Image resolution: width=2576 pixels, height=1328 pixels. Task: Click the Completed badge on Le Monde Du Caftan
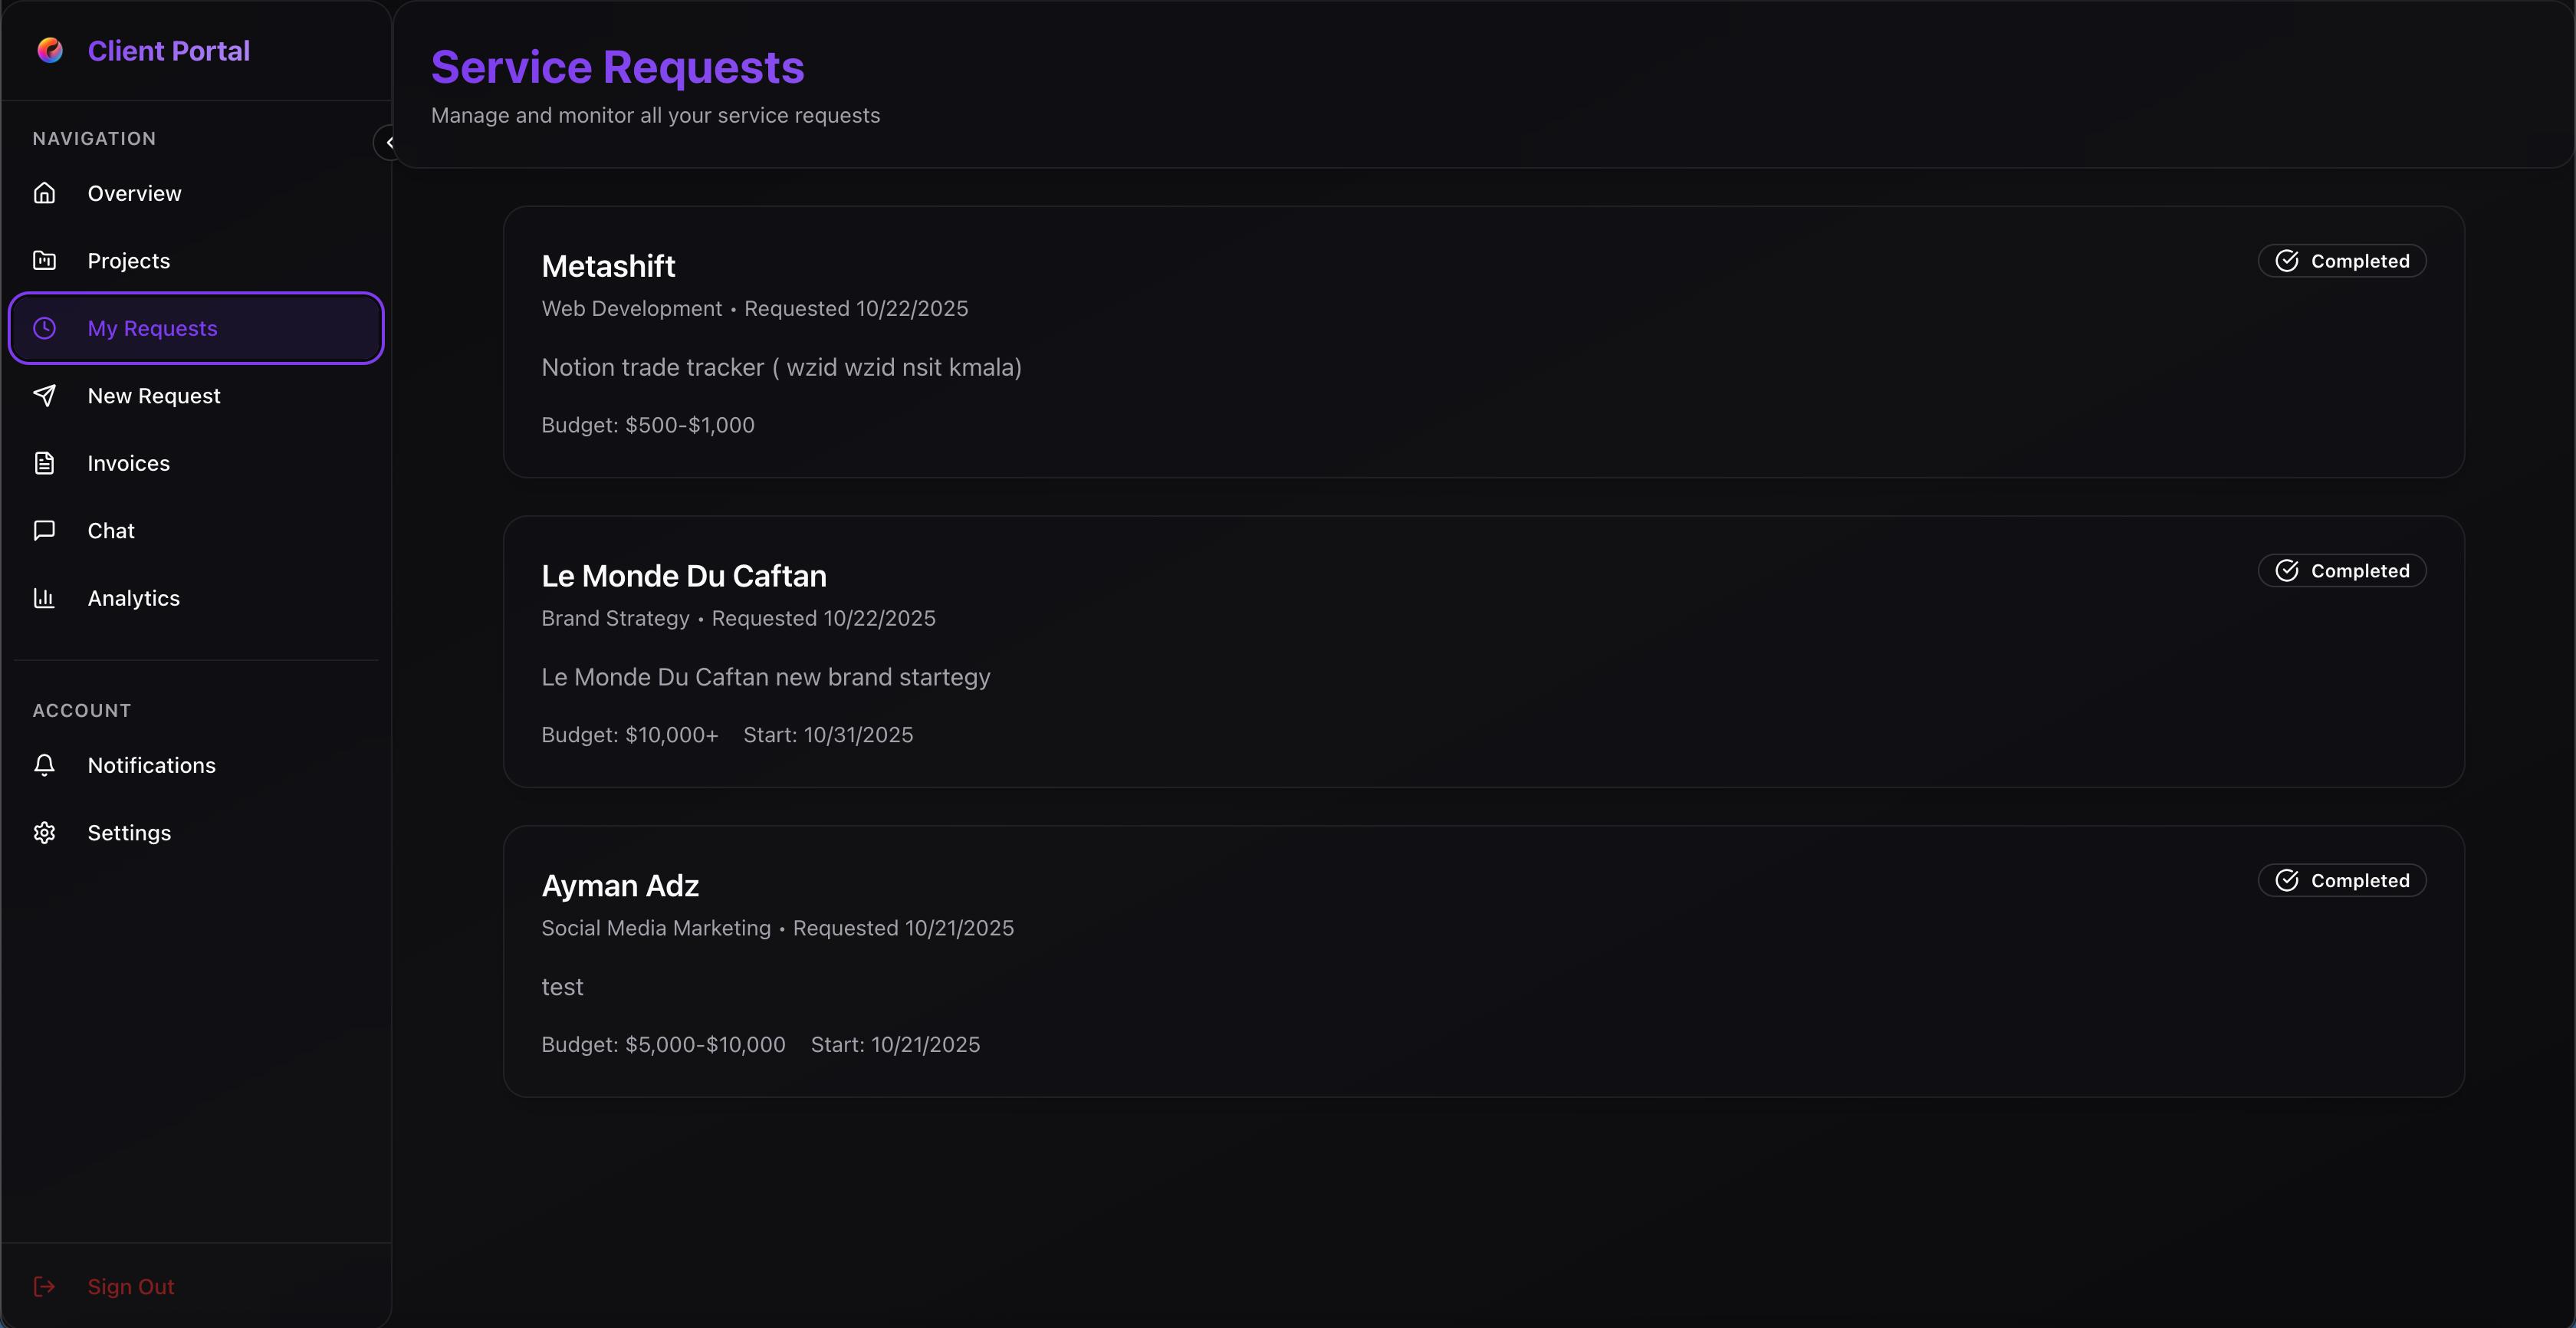pyautogui.click(x=2342, y=570)
